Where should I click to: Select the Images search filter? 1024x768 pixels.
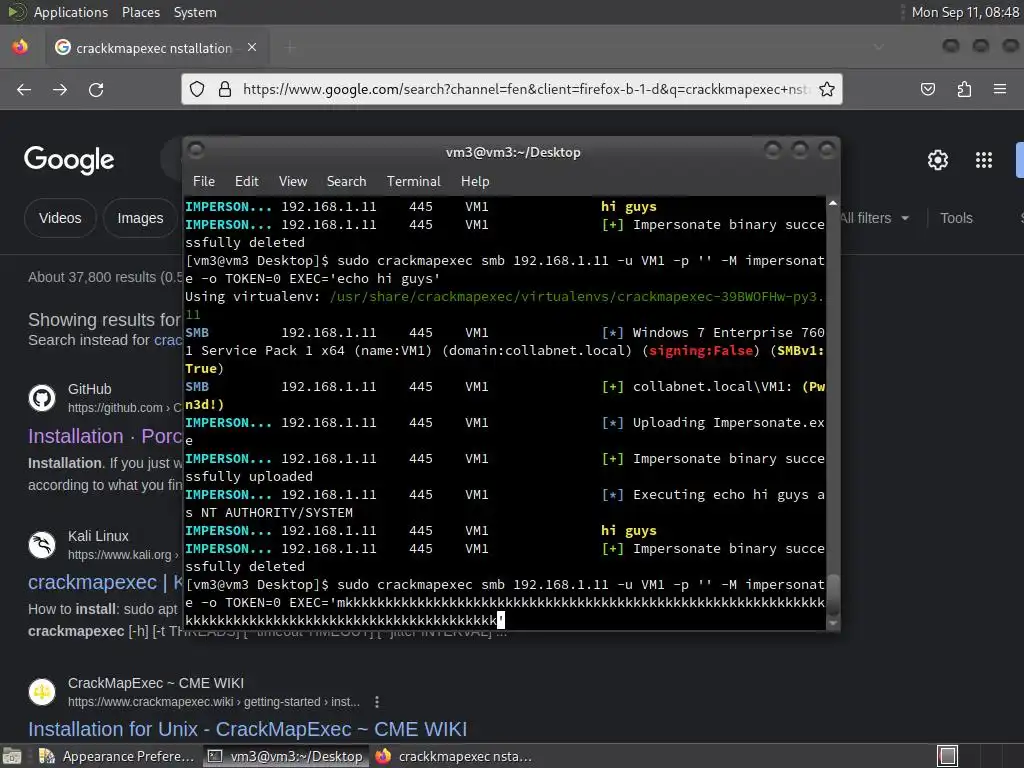[140, 218]
